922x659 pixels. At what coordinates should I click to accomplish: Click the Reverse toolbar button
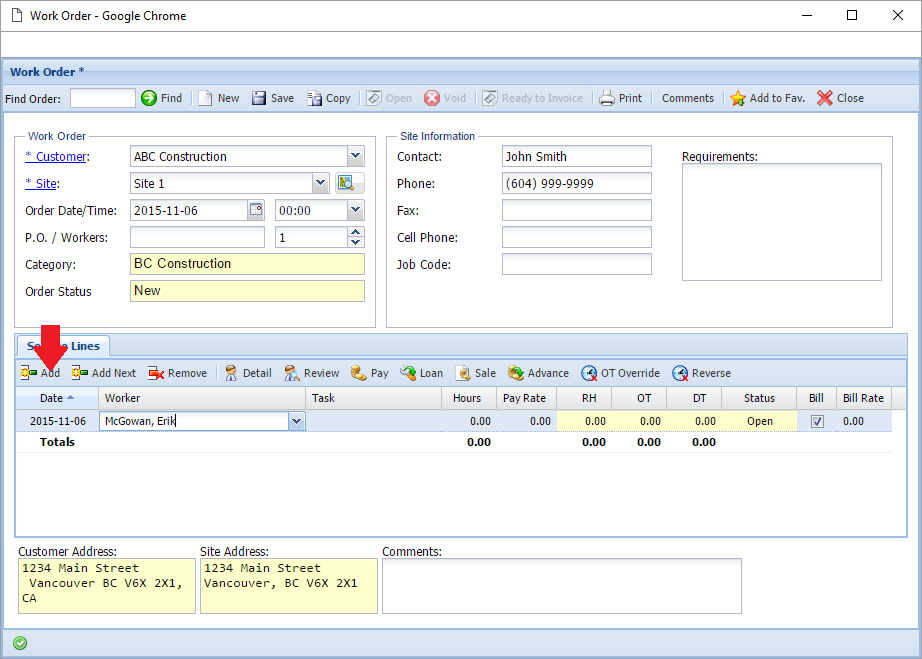(x=701, y=373)
